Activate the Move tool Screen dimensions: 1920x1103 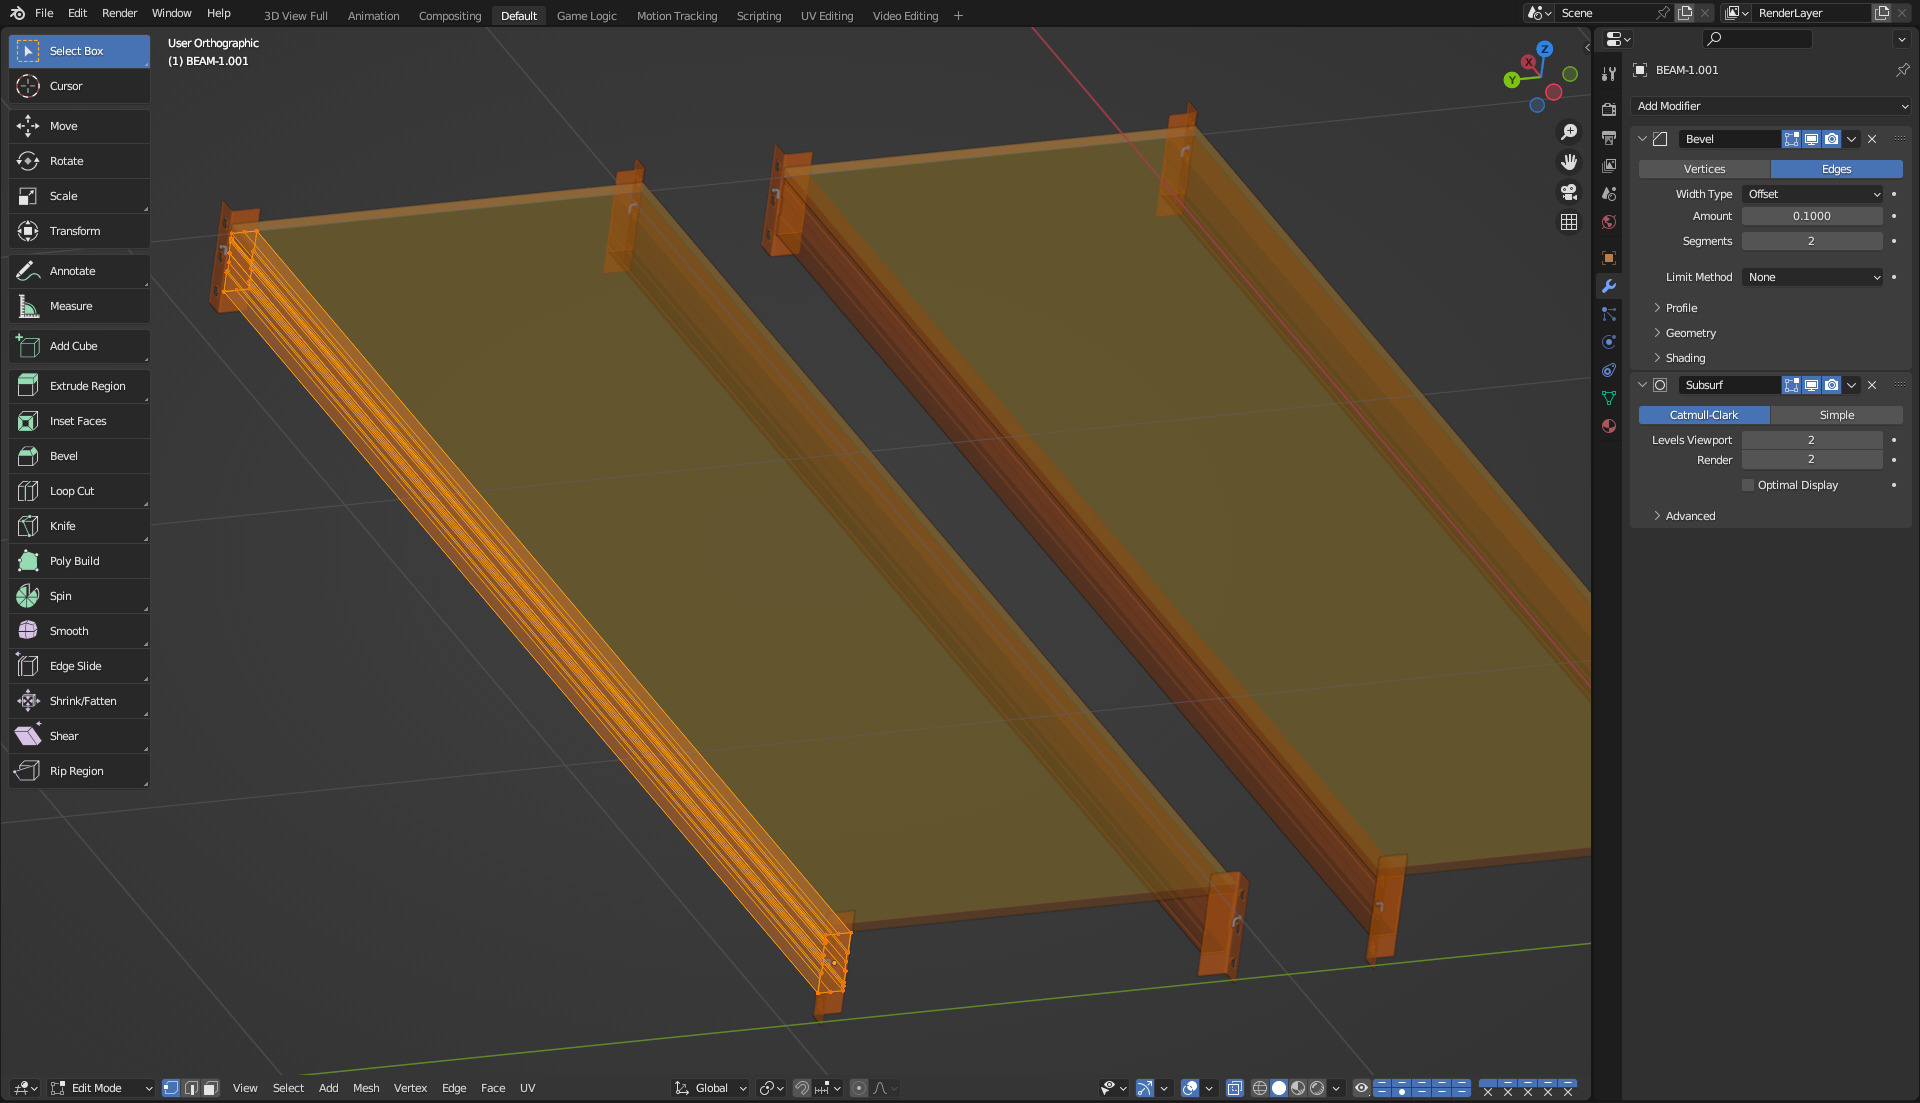[79, 126]
